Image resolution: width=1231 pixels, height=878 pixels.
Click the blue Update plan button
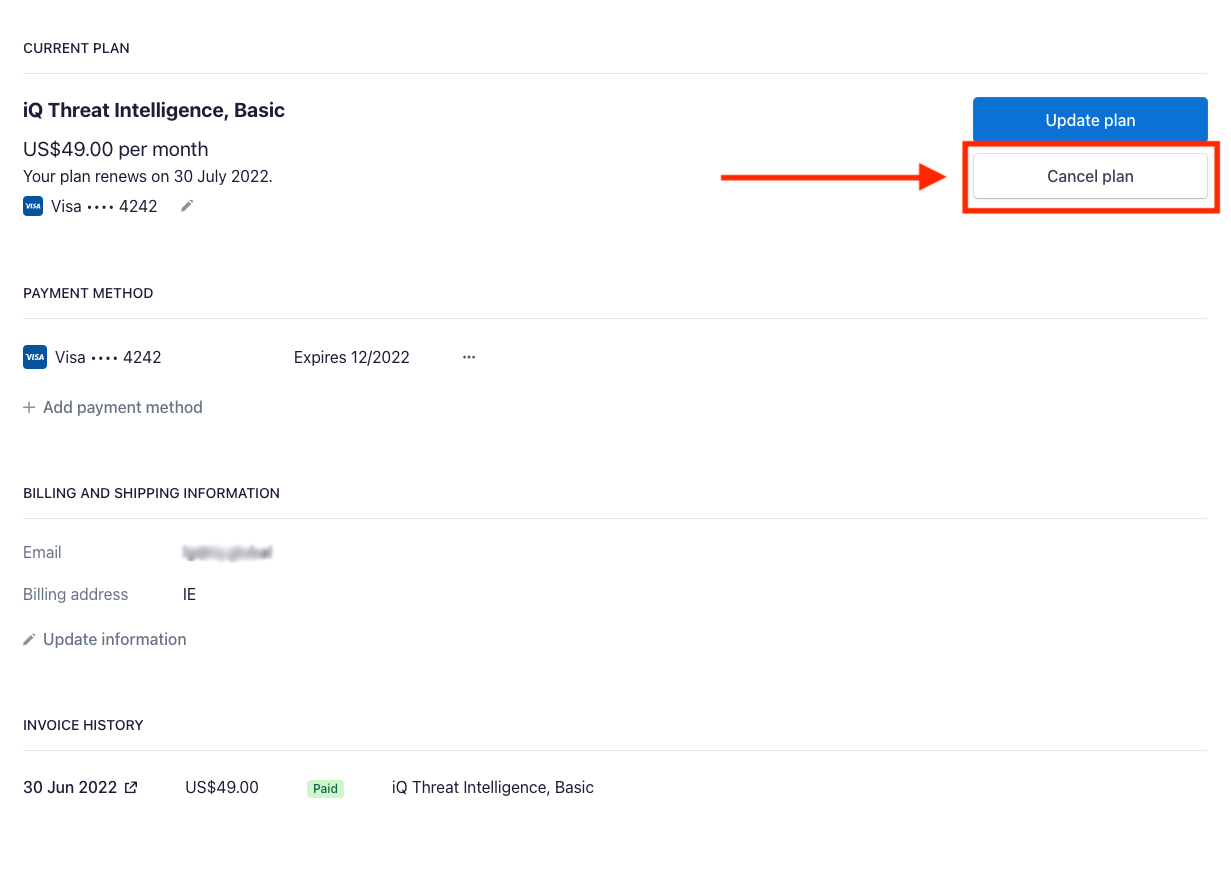tap(1090, 120)
